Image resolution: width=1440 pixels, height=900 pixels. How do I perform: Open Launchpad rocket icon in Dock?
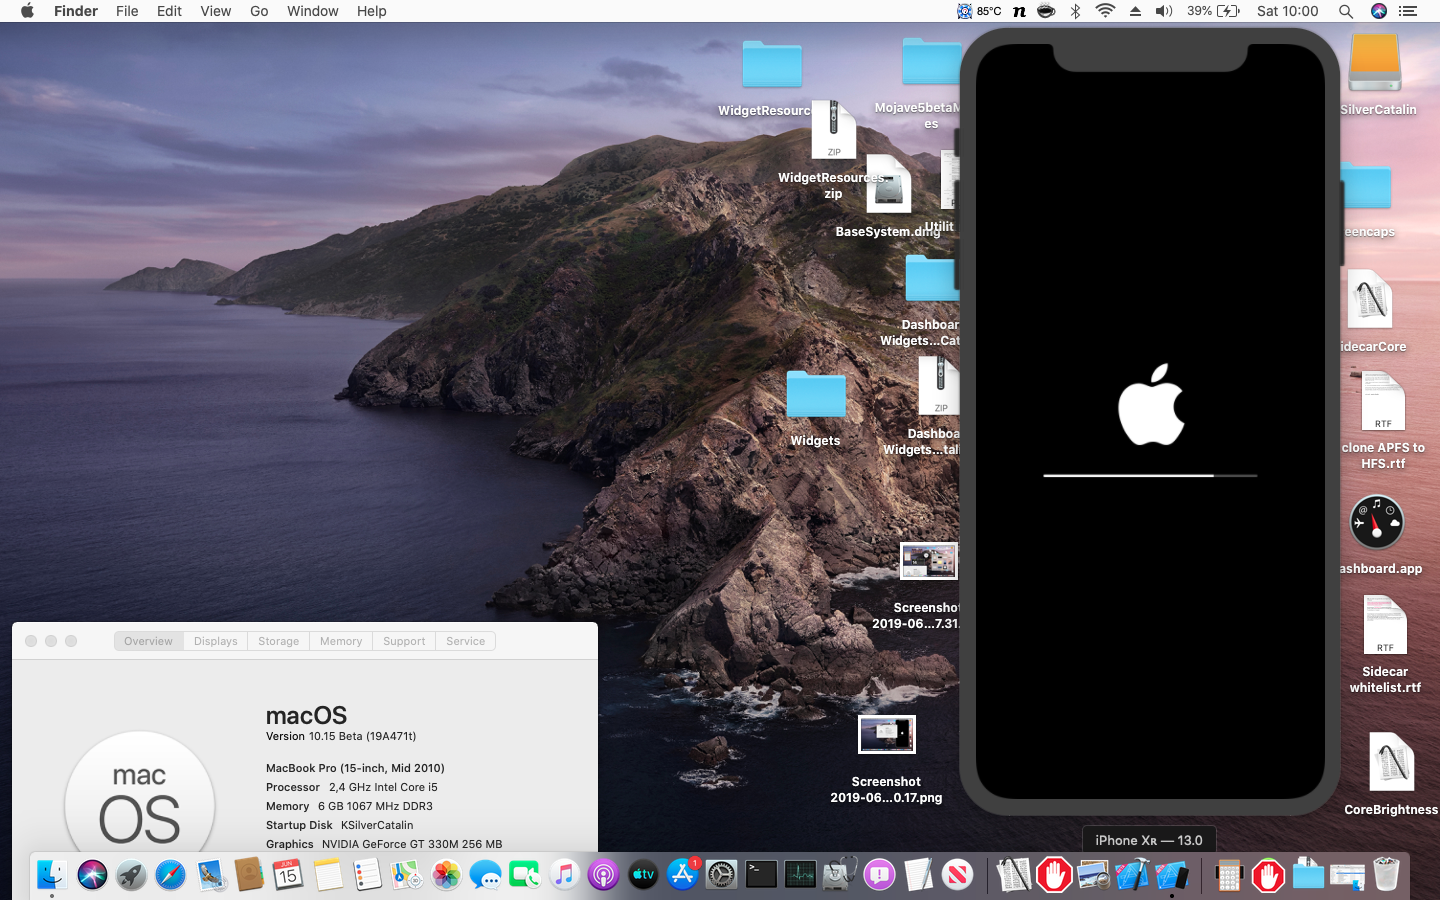[x=131, y=875]
